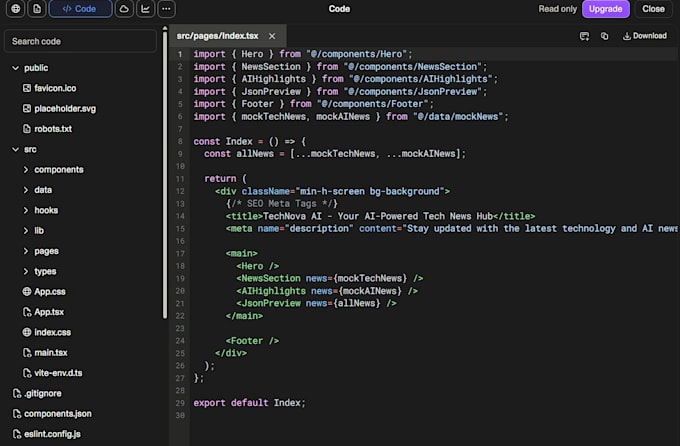
Task: Open the document view icon
Action: click(37, 9)
